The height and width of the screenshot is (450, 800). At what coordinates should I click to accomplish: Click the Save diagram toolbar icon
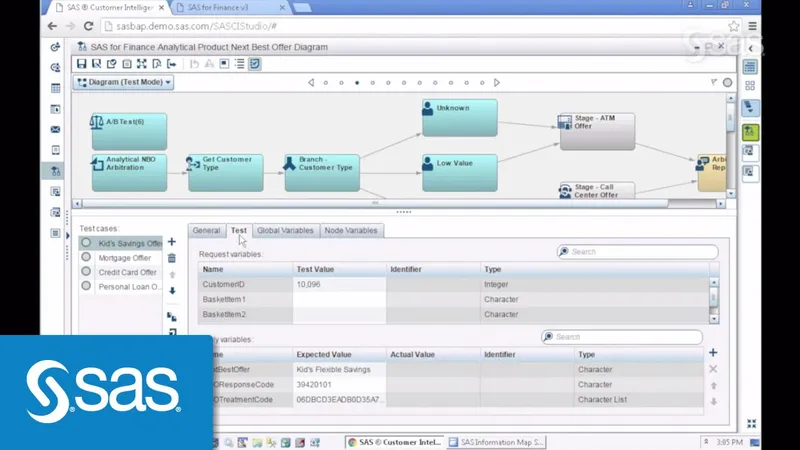pos(82,64)
